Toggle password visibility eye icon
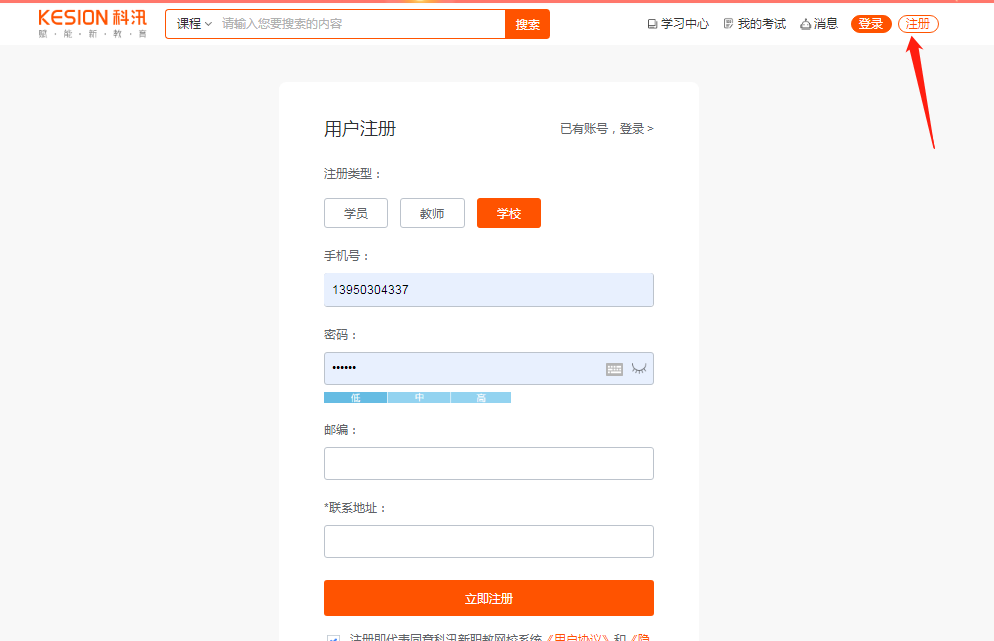 coord(639,369)
